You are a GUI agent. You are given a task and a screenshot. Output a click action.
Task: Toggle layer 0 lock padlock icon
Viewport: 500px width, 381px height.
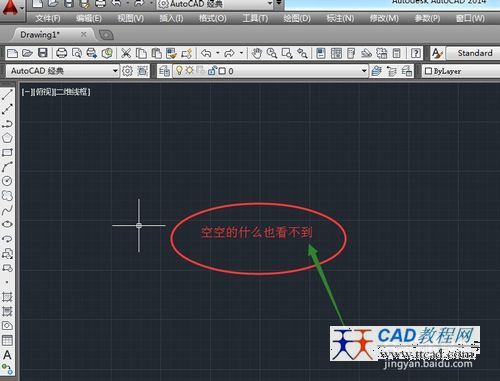pyautogui.click(x=212, y=71)
